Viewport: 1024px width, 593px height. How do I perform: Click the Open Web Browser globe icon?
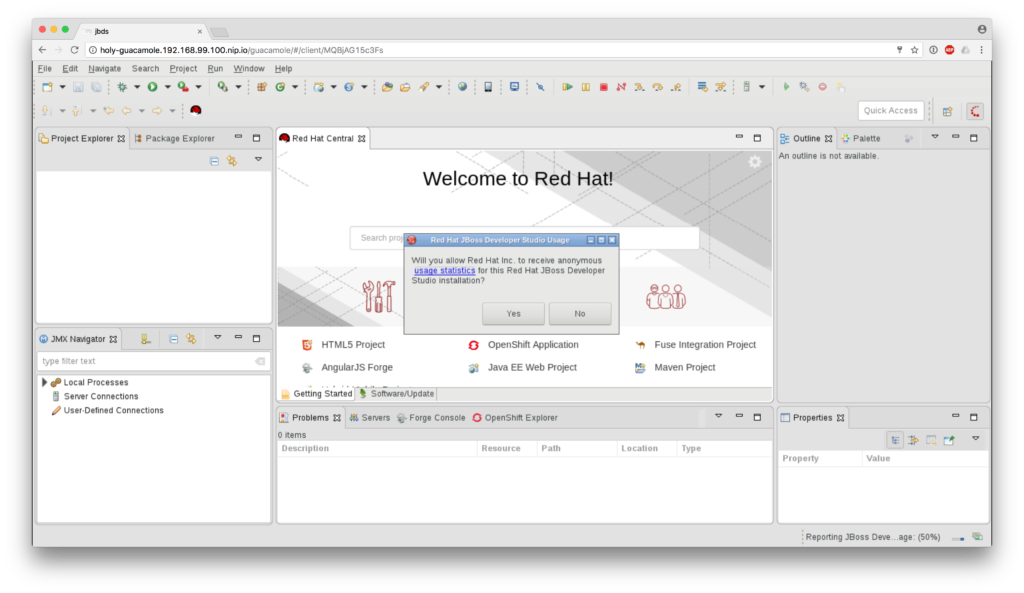tap(462, 87)
